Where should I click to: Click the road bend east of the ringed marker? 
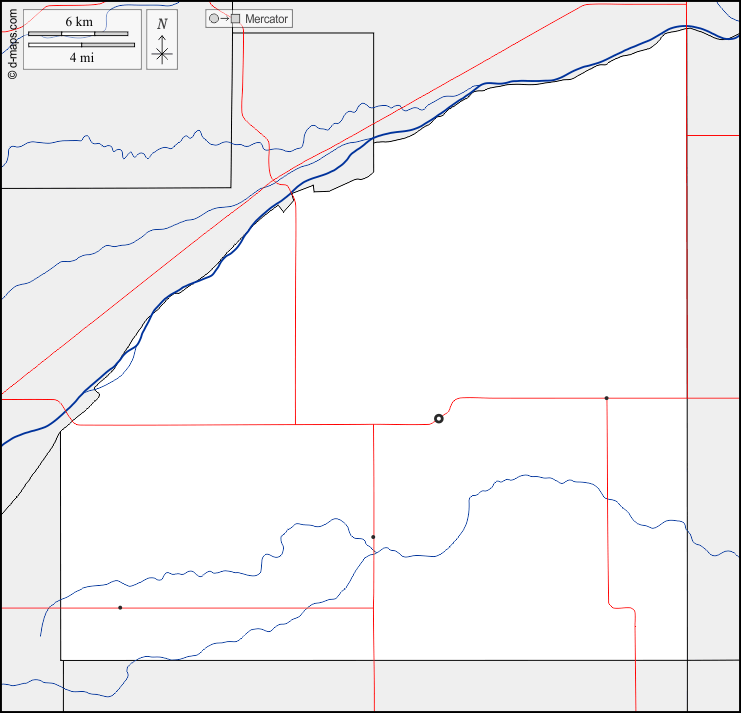(453, 402)
